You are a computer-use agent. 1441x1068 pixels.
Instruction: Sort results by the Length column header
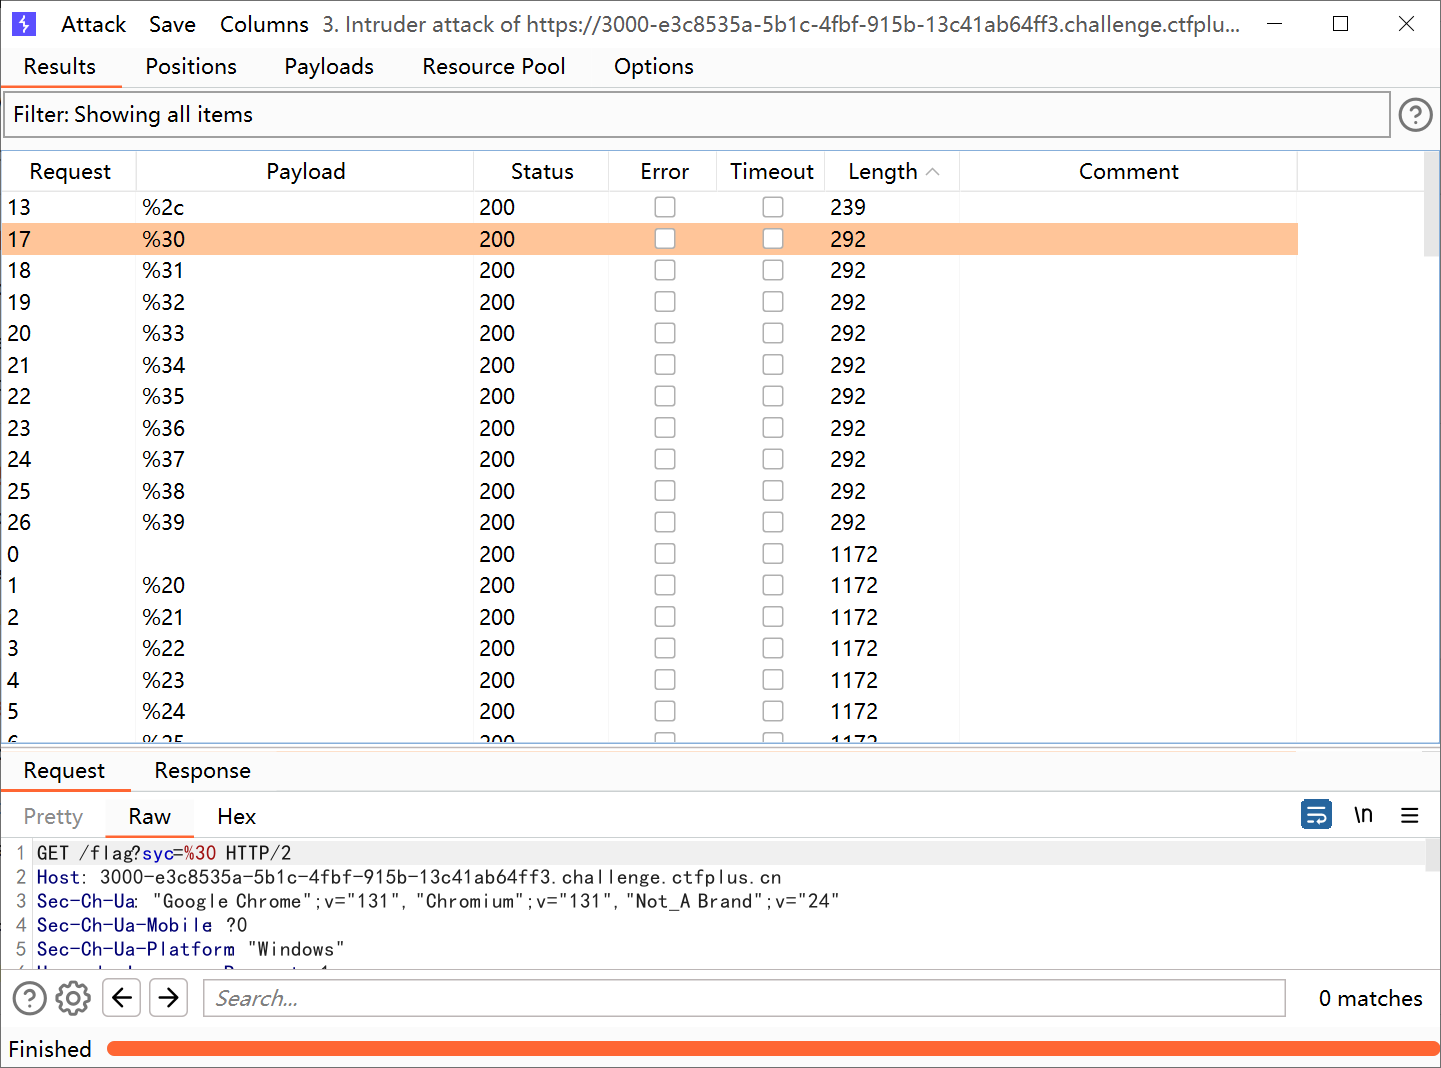883,172
